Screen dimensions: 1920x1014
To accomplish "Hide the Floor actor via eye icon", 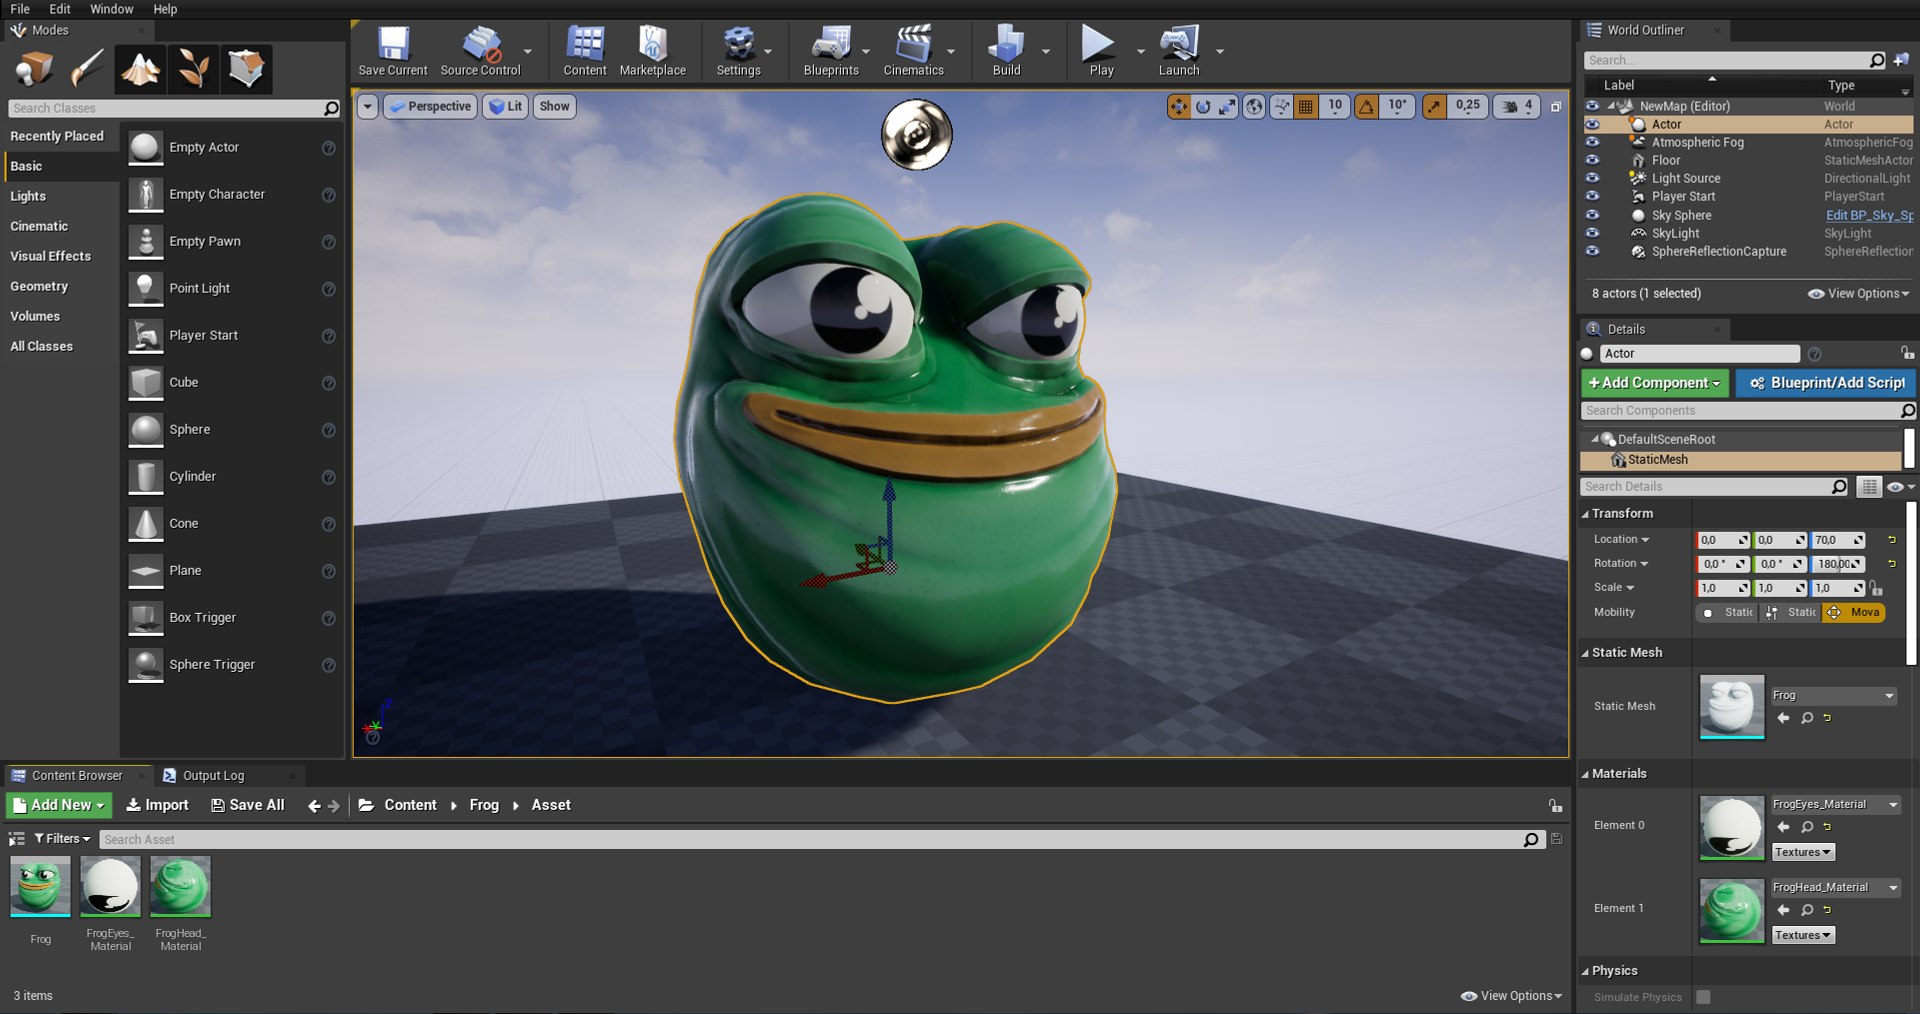I will pyautogui.click(x=1592, y=160).
